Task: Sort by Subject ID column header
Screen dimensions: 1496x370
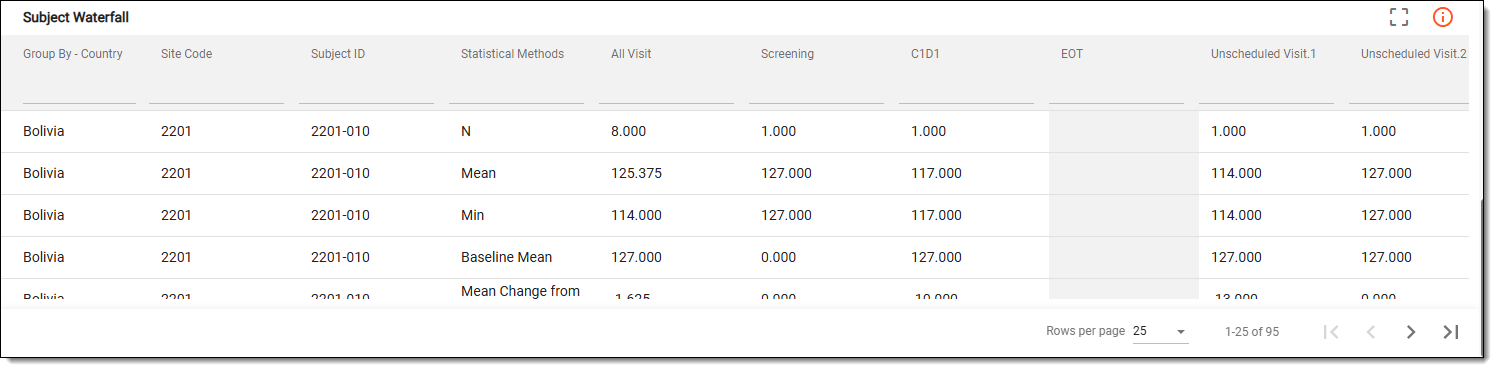Action: tap(338, 54)
